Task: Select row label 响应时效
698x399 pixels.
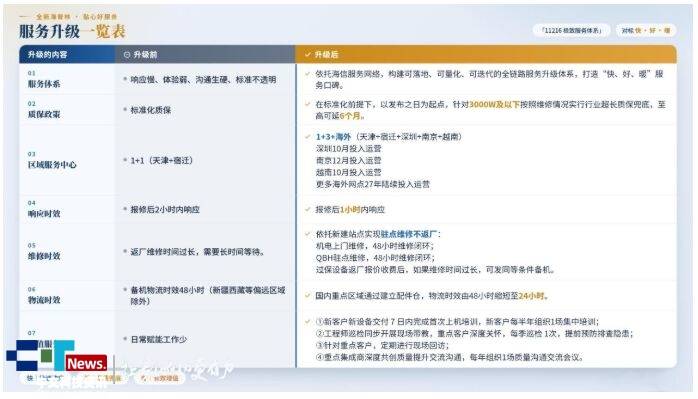Action: pyautogui.click(x=44, y=213)
